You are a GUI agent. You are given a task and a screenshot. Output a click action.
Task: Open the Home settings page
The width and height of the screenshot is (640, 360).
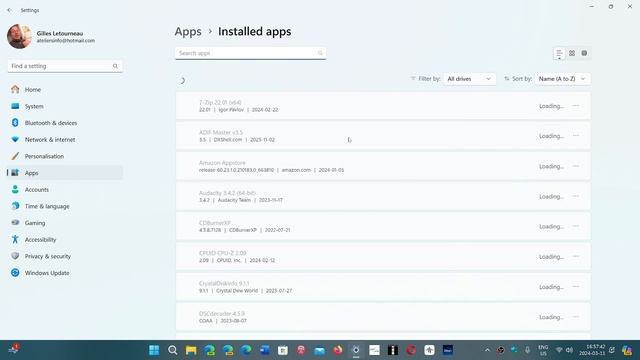(65, 89)
